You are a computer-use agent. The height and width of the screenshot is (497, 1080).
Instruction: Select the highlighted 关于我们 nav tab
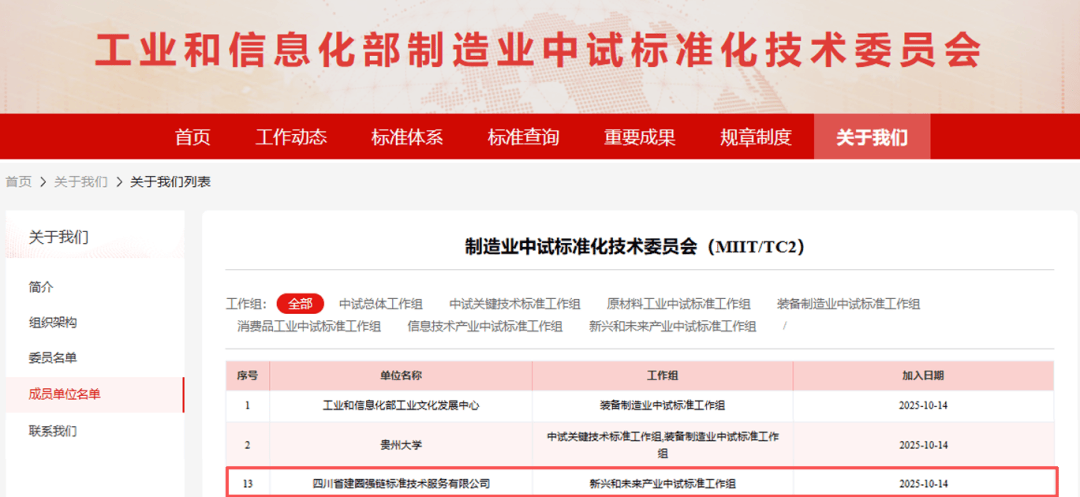[871, 137]
